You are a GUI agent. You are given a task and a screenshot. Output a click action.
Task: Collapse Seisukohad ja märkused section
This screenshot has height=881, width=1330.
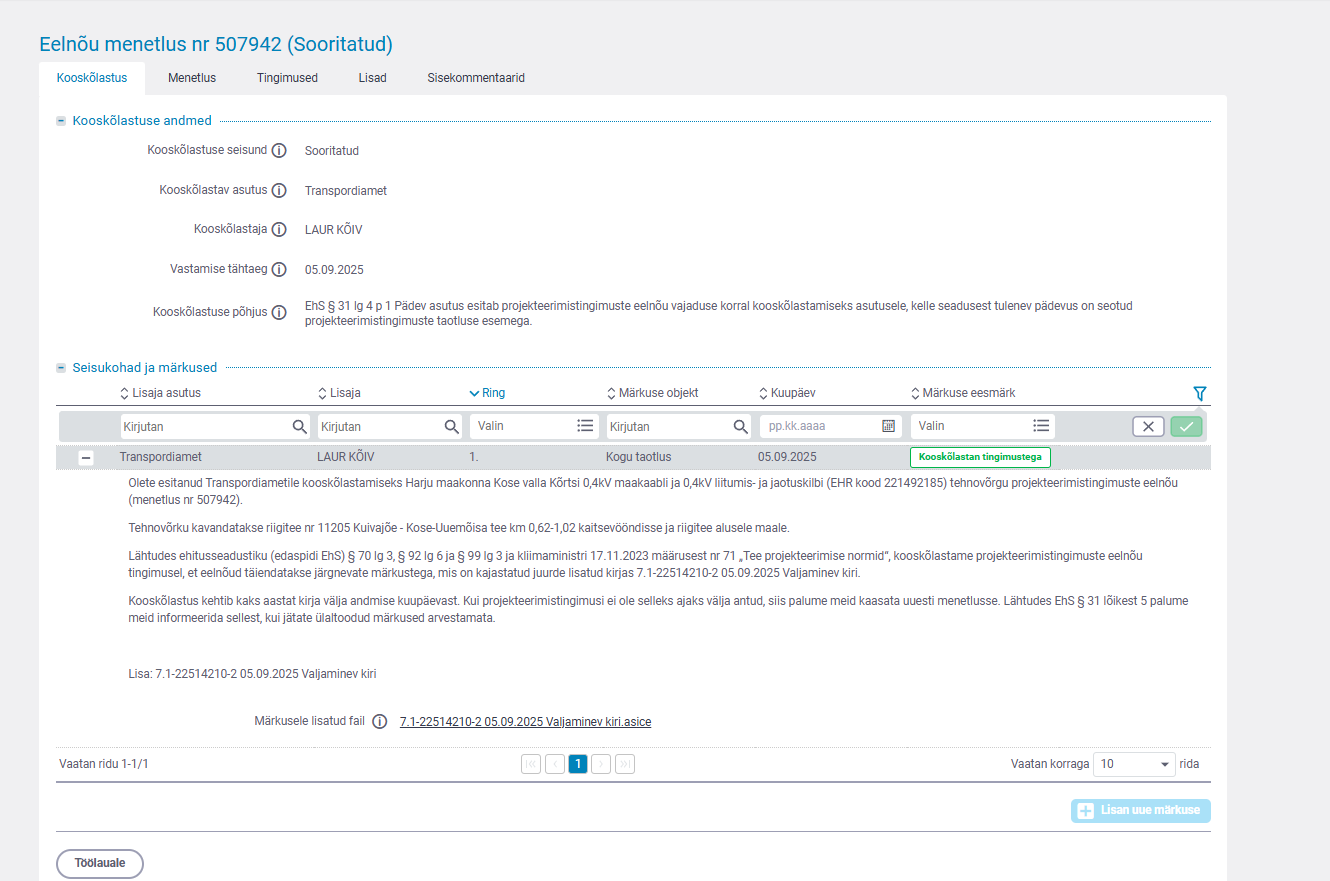click(61, 368)
